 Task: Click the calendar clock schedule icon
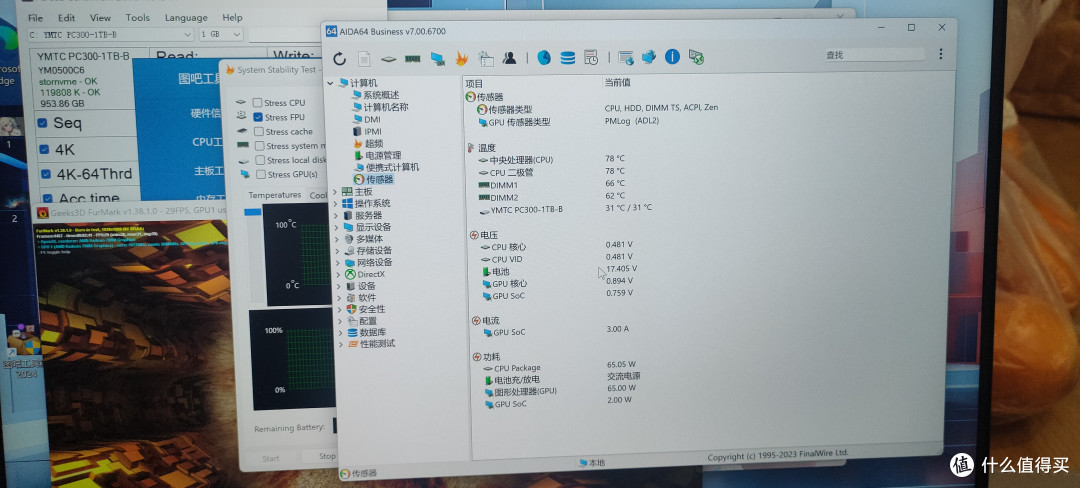(x=591, y=58)
